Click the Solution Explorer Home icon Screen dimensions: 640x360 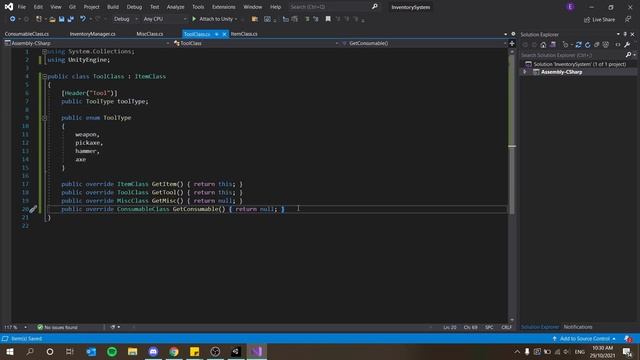click(x=543, y=45)
